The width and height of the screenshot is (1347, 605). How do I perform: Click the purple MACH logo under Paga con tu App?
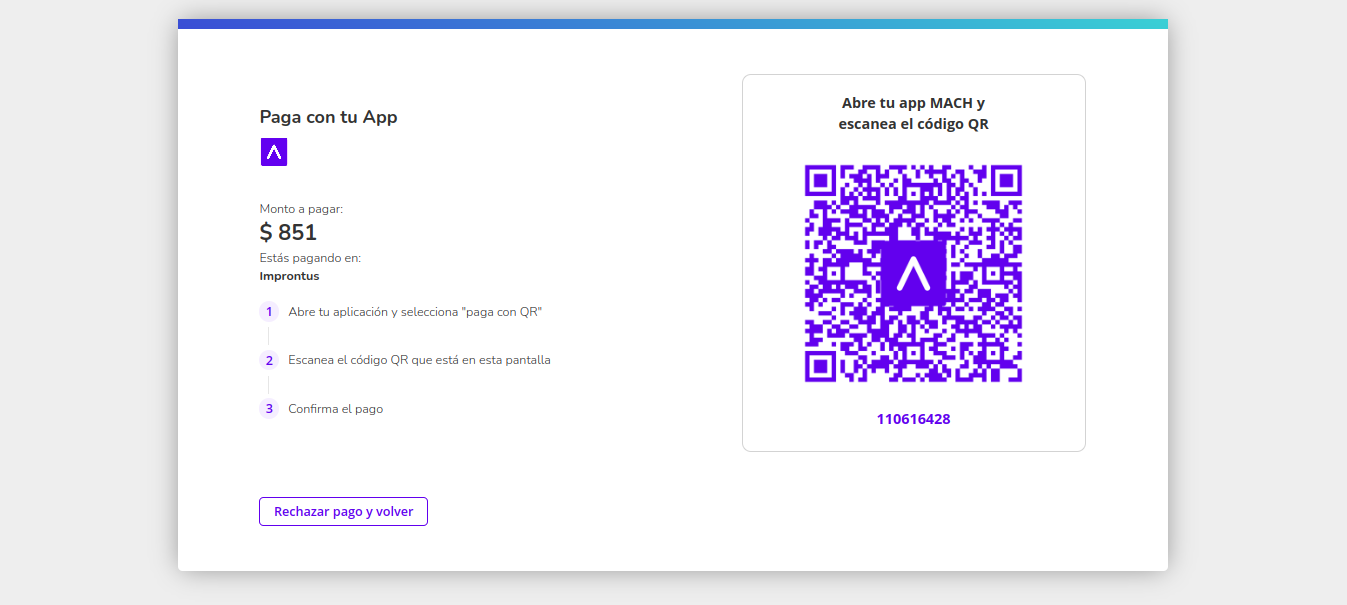[274, 152]
